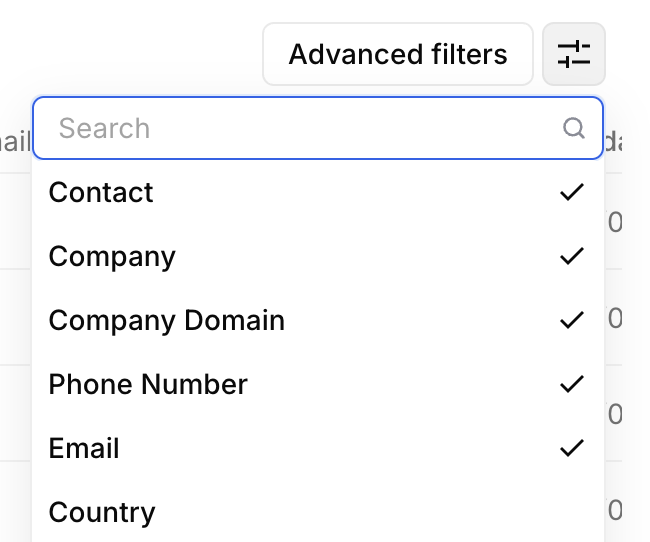Click the table cell right of Contact row
The width and height of the screenshot is (650, 542).
pos(615,222)
